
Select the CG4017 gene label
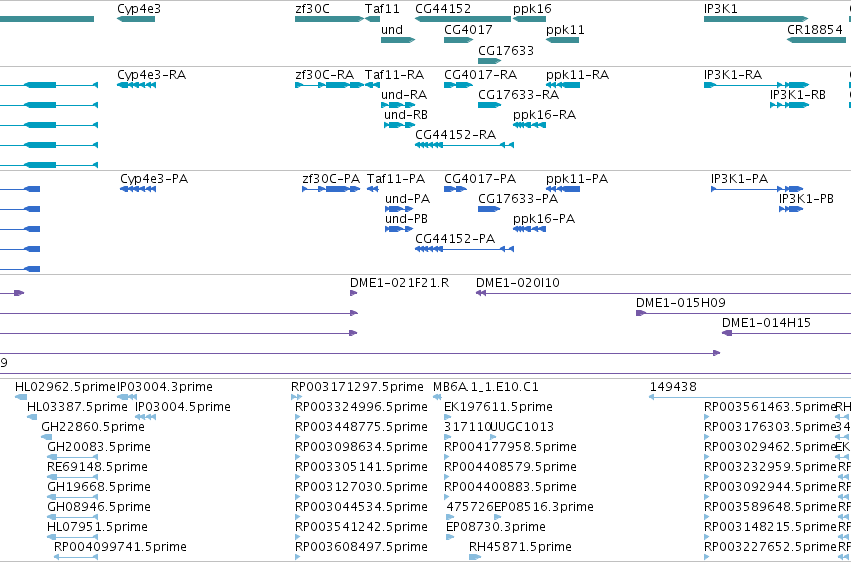pyautogui.click(x=468, y=29)
